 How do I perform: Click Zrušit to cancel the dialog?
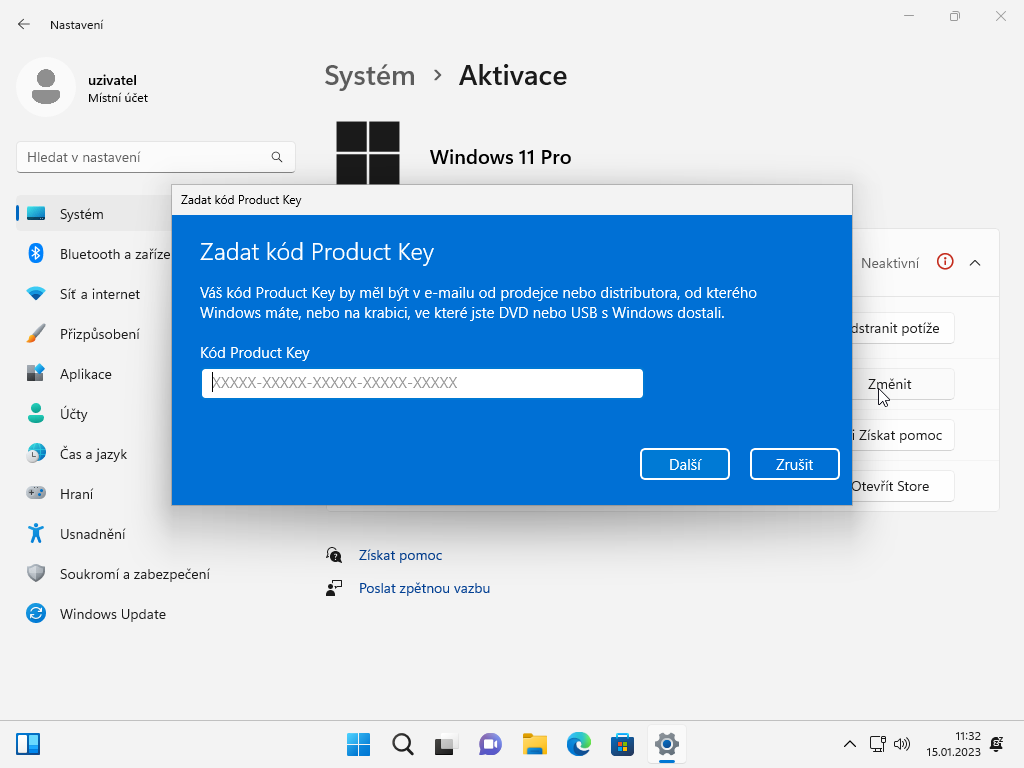tap(794, 464)
